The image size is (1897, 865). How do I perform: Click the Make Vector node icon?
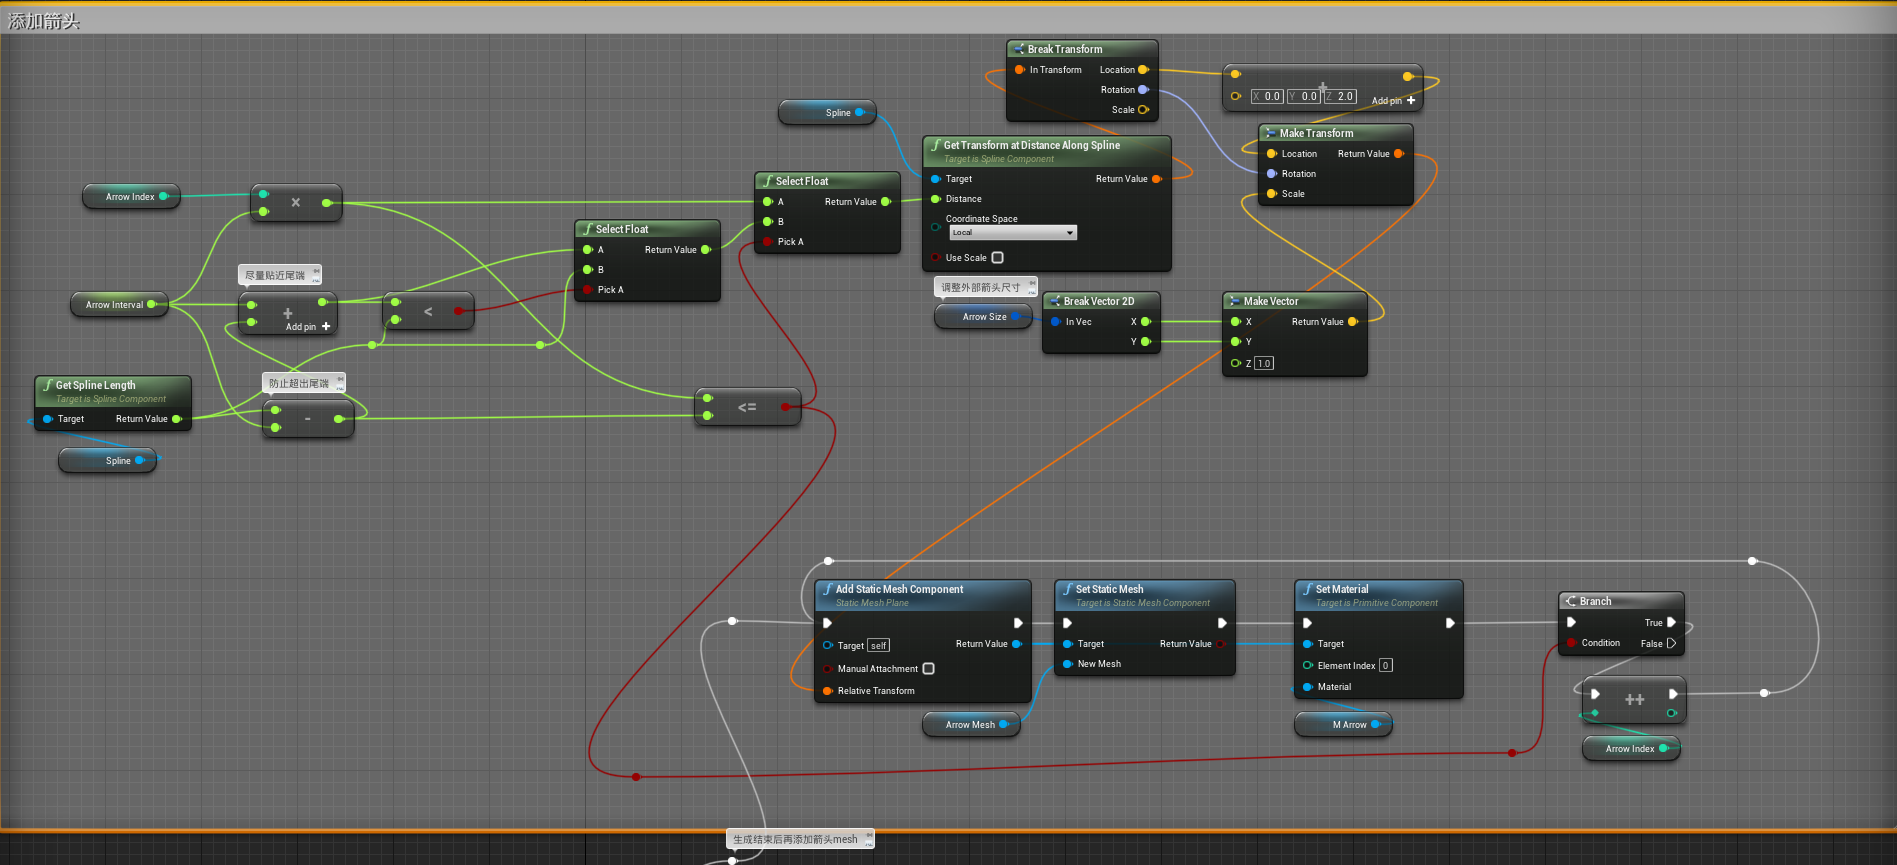1235,301
